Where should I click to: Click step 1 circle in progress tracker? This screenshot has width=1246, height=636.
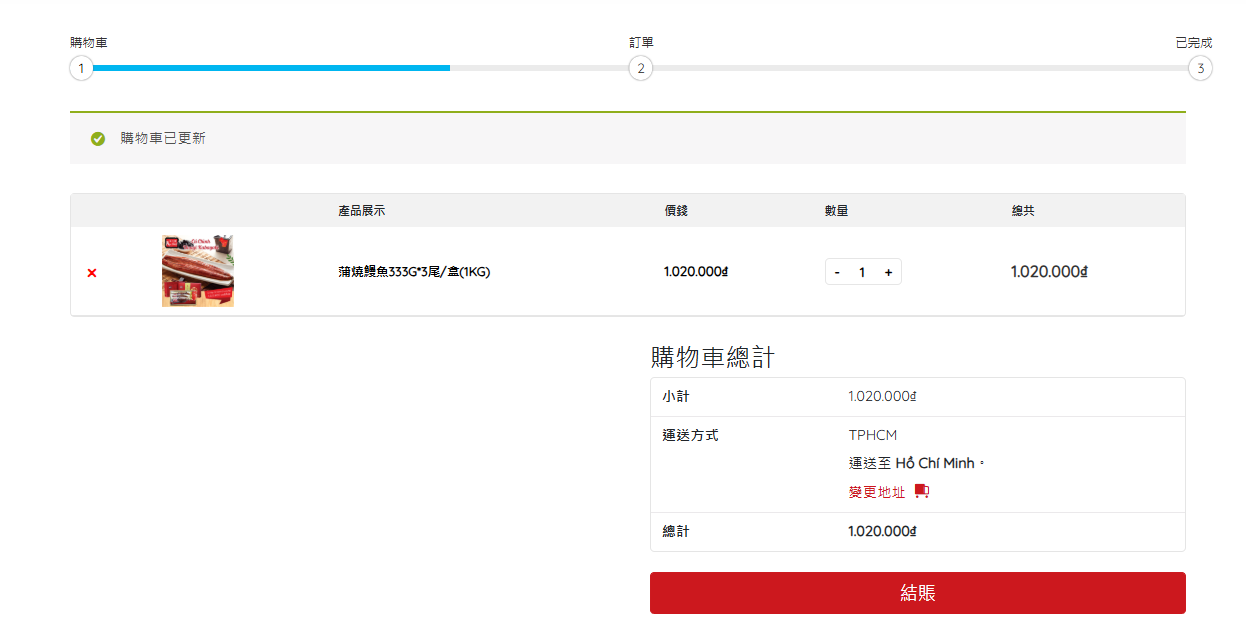click(81, 69)
